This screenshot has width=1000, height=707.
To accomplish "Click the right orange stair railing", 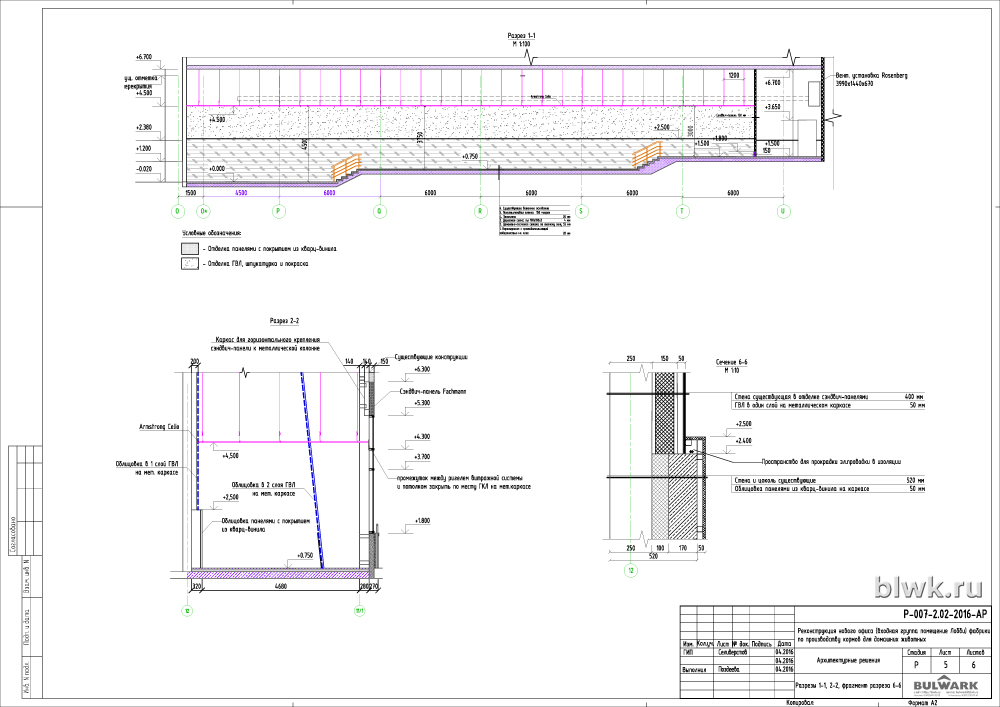I will tap(648, 154).
